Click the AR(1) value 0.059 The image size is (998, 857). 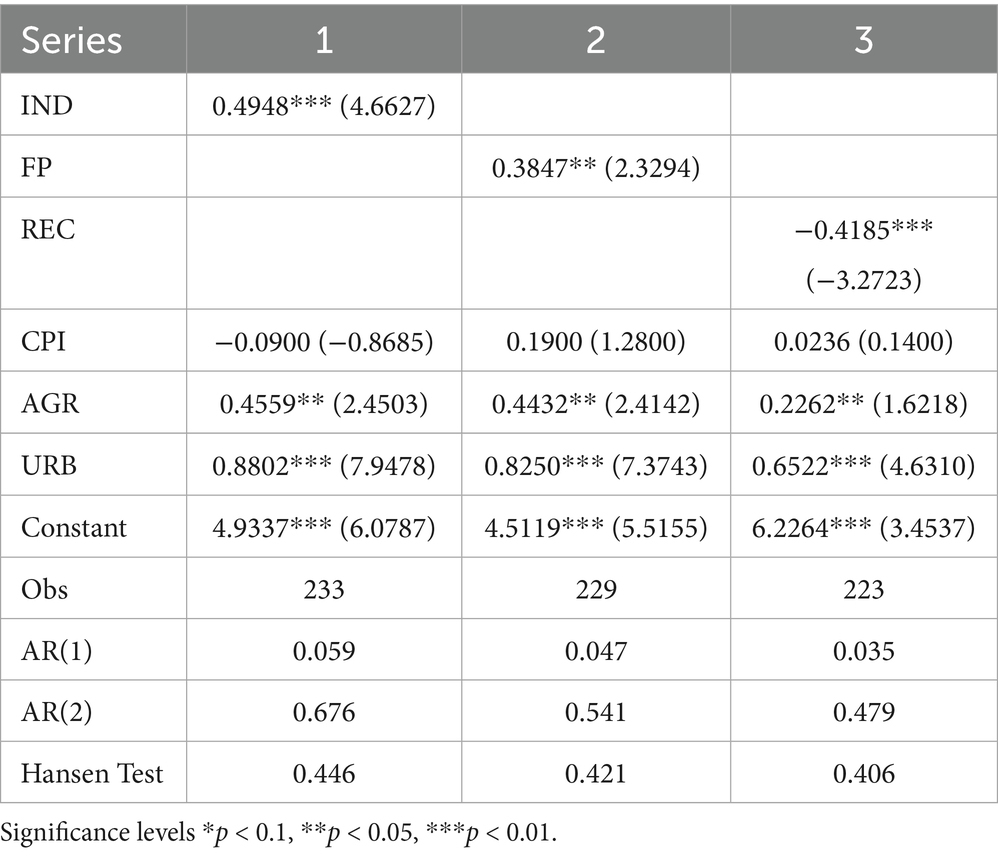(324, 651)
